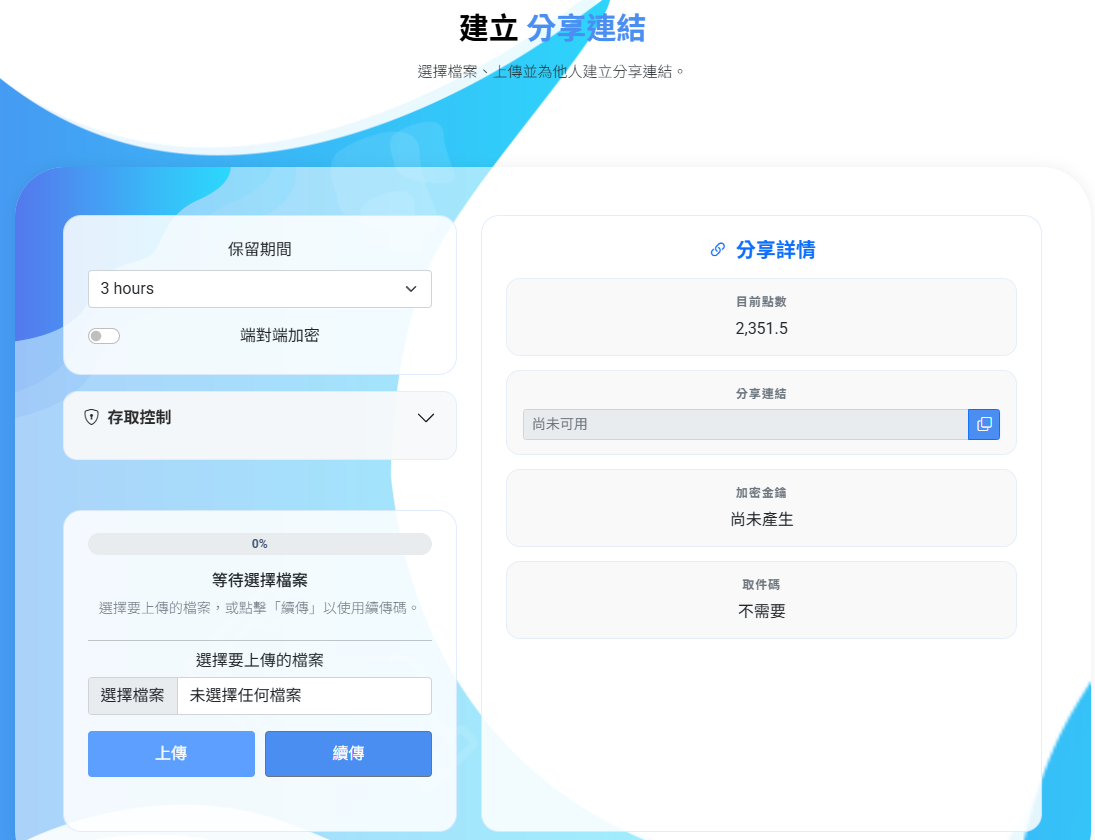1095x840 pixels.
Task: Toggle the 端對端加密 switch
Action: click(104, 336)
